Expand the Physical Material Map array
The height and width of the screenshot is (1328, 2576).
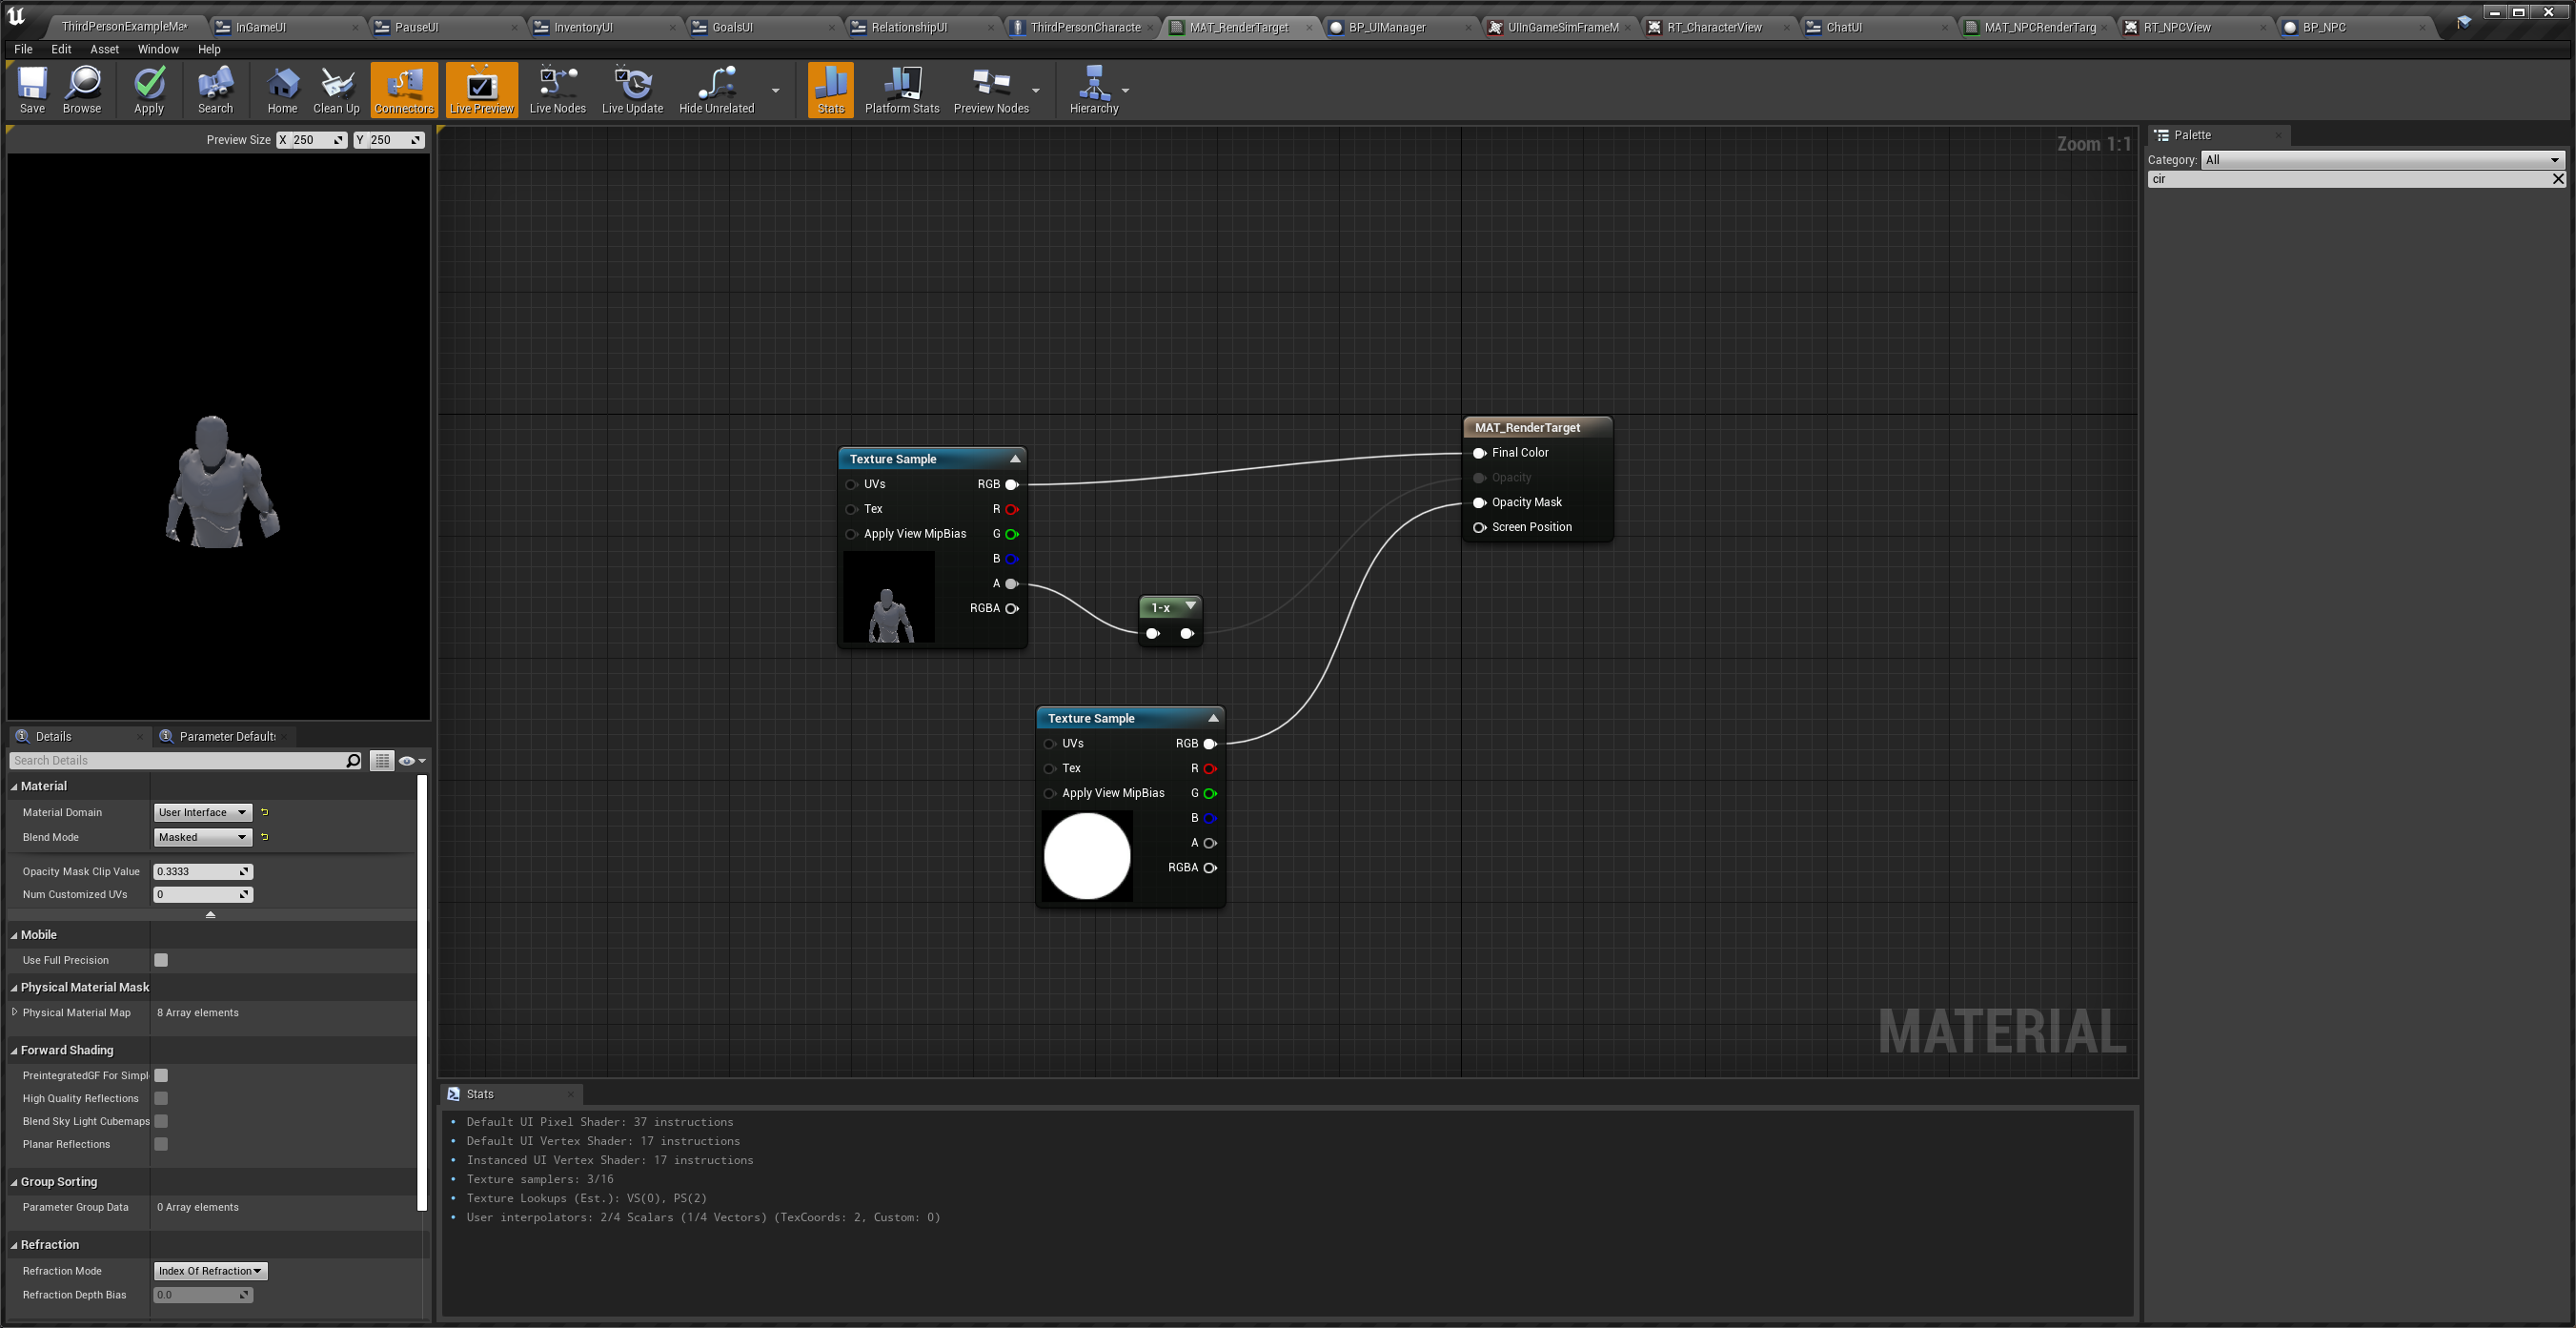[x=15, y=1012]
